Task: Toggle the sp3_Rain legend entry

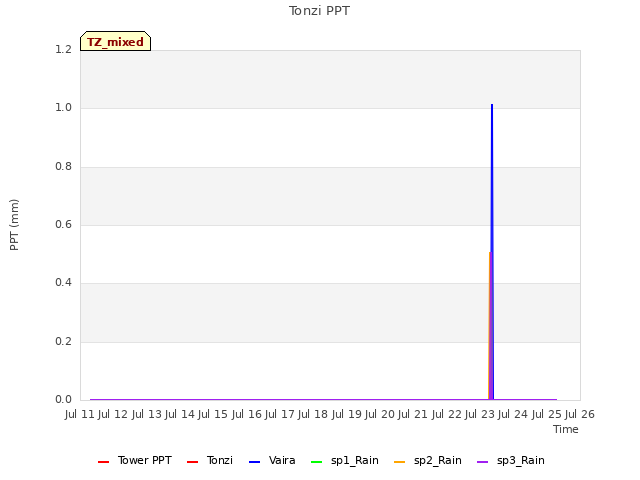Action: [511, 460]
